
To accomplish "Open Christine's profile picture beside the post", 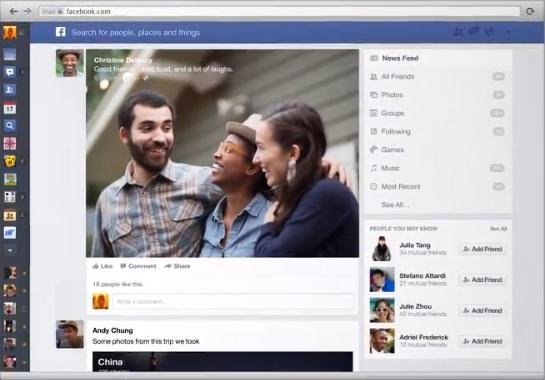I will (x=70, y=63).
